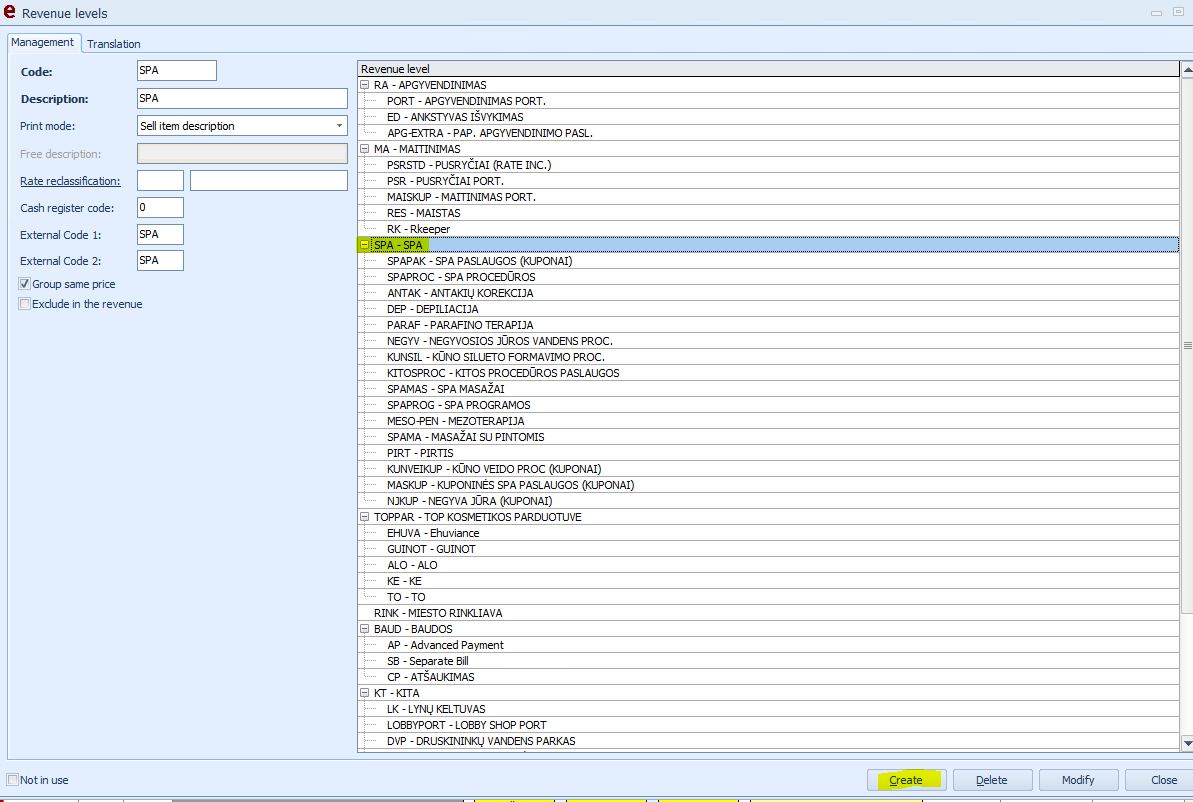Click the Code input field
Screen dimensions: 1193x802
tap(177, 71)
